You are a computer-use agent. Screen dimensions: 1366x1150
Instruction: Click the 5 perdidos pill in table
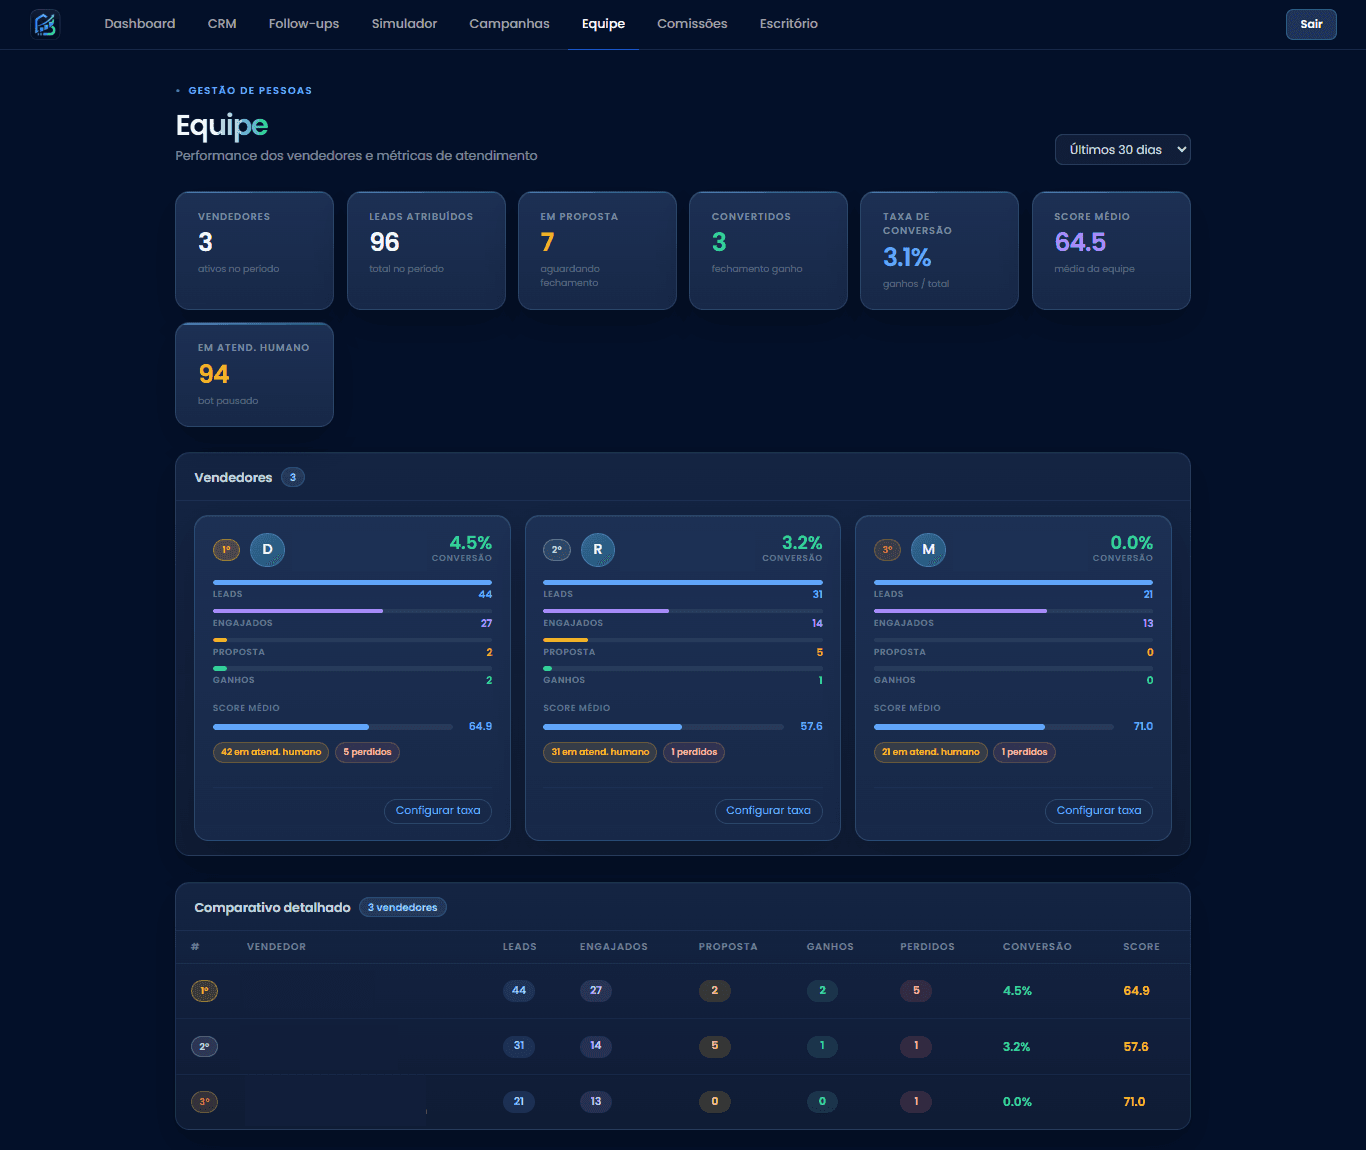[x=916, y=991]
